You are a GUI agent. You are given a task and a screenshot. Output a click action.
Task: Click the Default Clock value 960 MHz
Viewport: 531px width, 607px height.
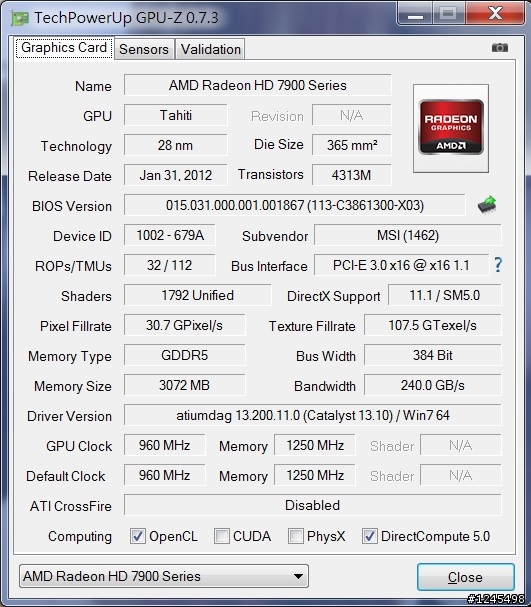click(164, 475)
